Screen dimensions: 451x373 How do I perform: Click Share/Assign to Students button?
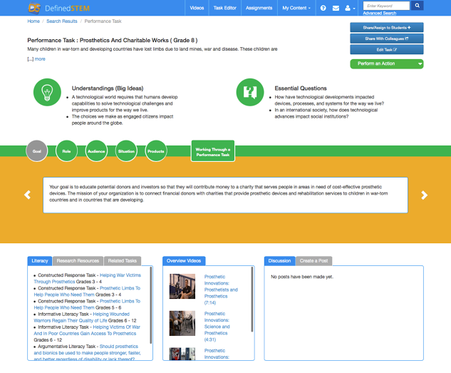pyautogui.click(x=387, y=27)
